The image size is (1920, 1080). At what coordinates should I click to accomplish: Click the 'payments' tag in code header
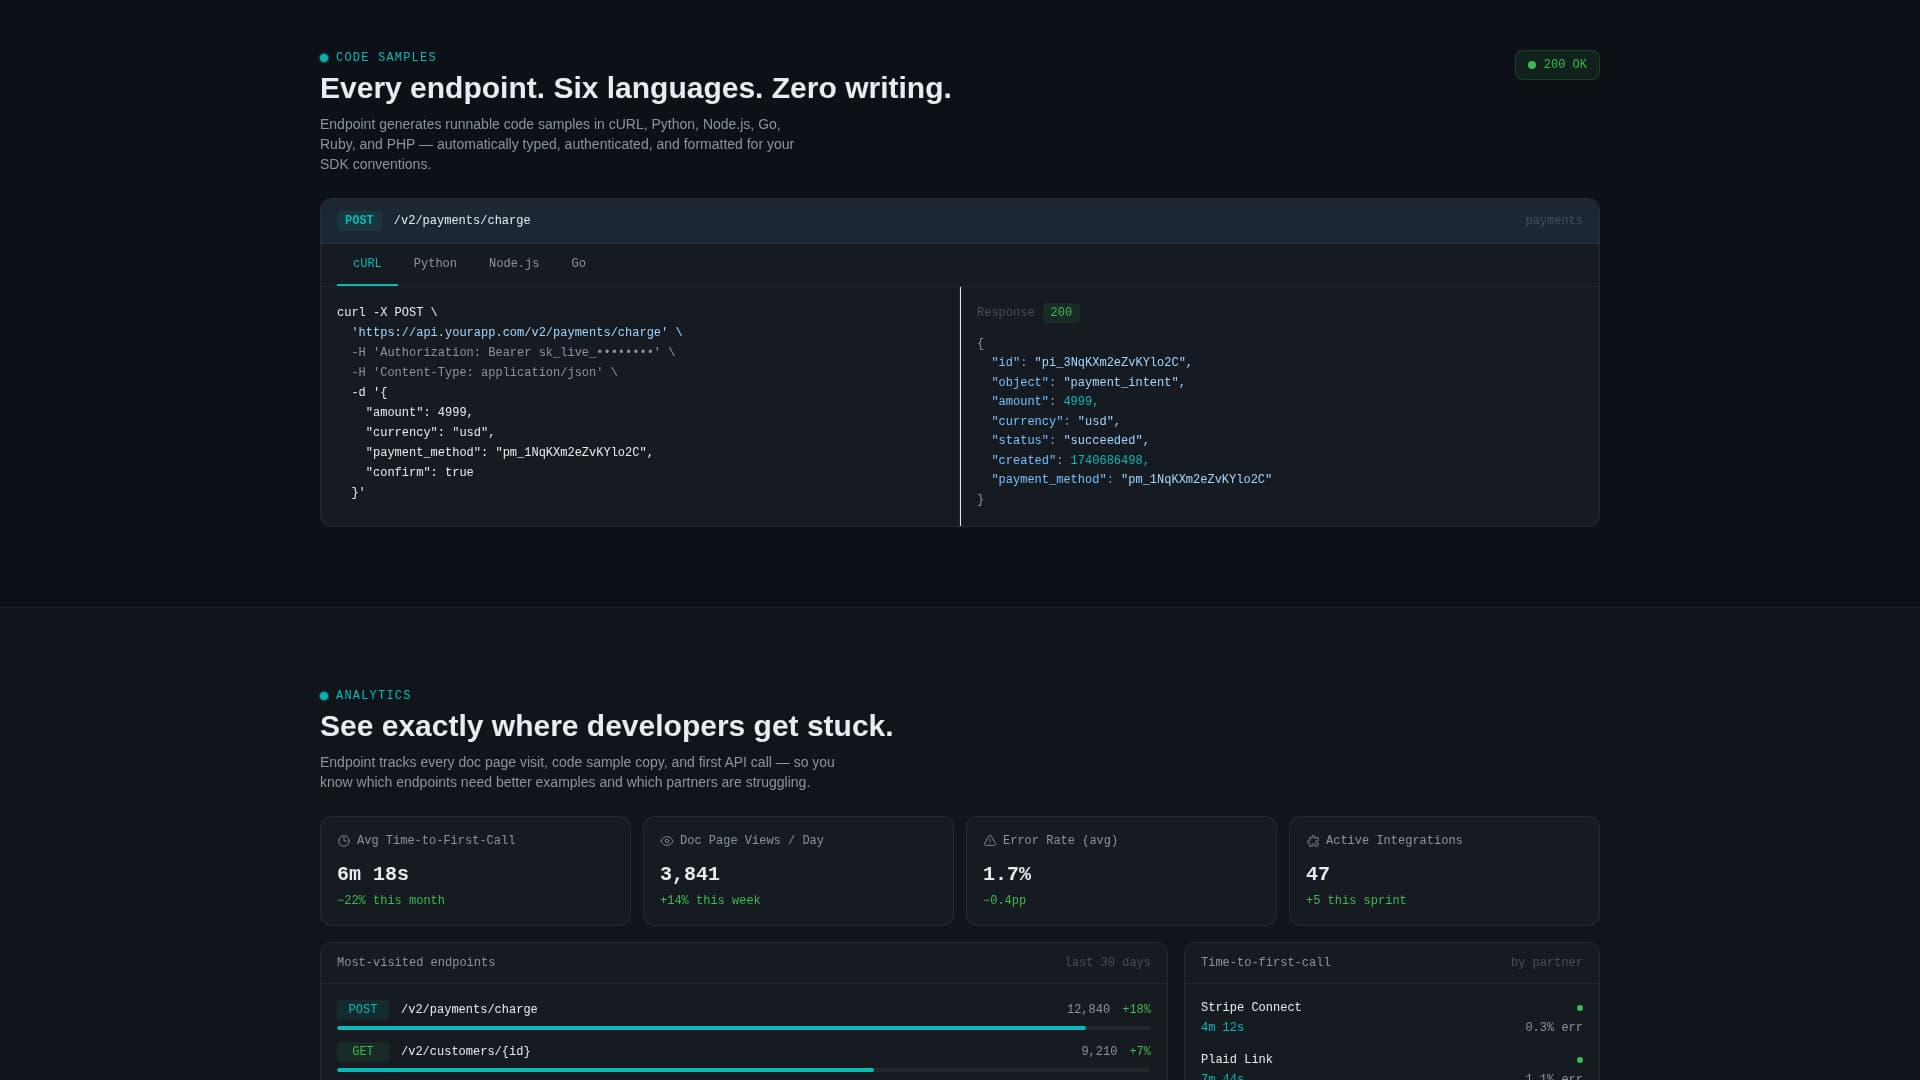click(1554, 221)
